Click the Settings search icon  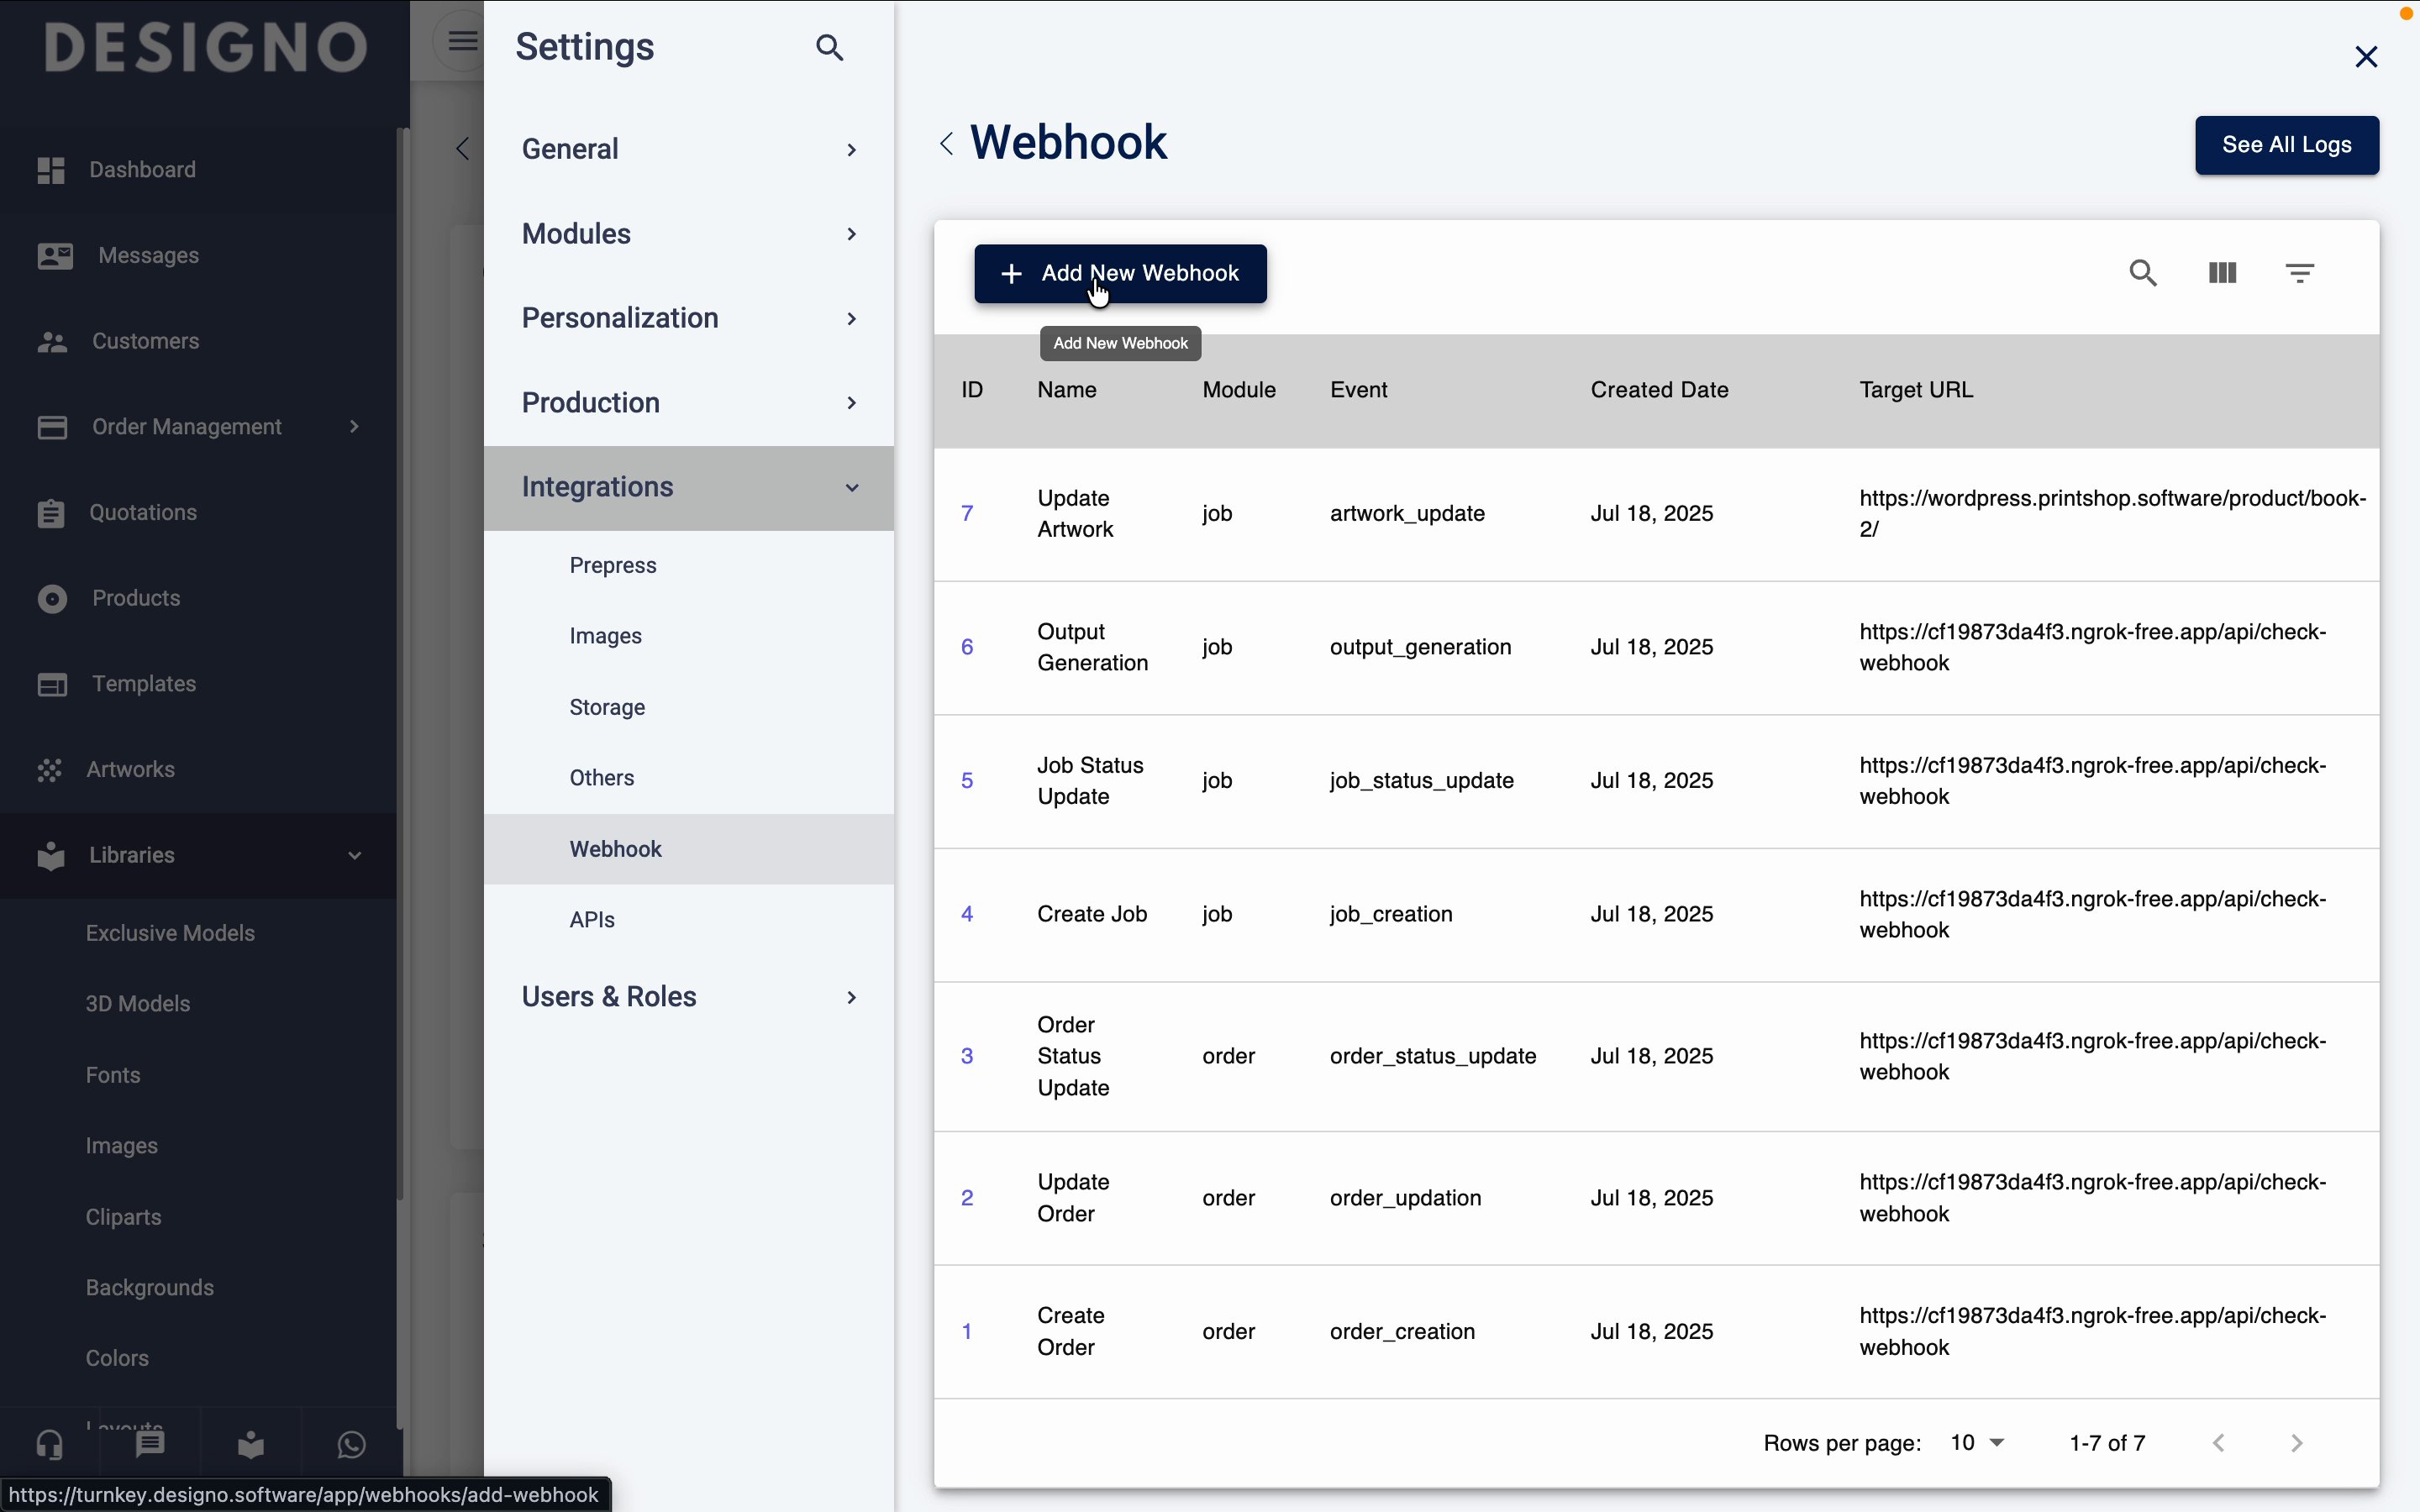829,47
